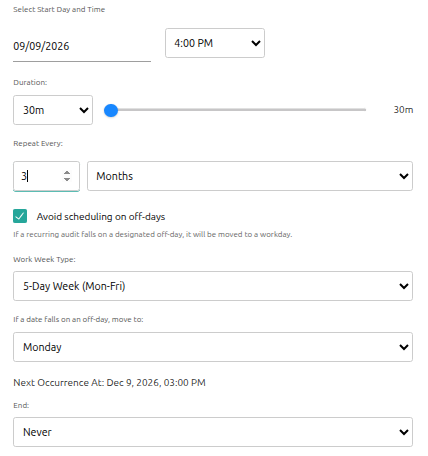This screenshot has height=456, width=428.
Task: Click the off-day explanation helper text
Action: coord(153,234)
